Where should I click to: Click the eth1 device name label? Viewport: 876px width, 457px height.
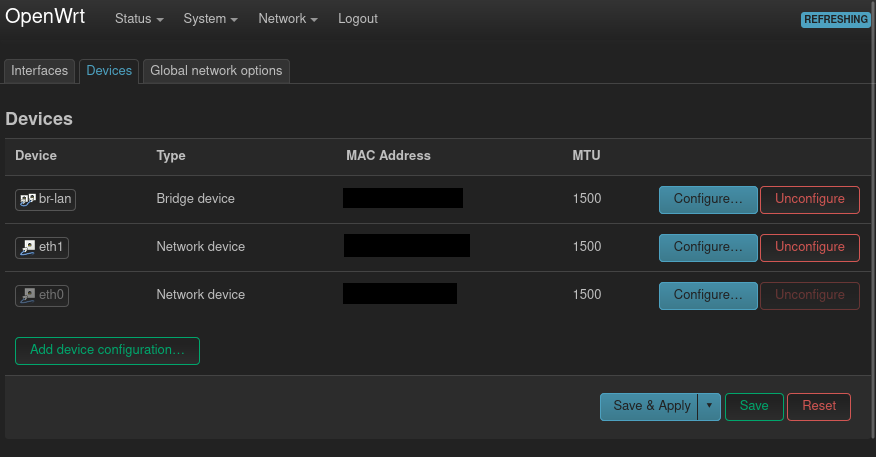pos(51,247)
